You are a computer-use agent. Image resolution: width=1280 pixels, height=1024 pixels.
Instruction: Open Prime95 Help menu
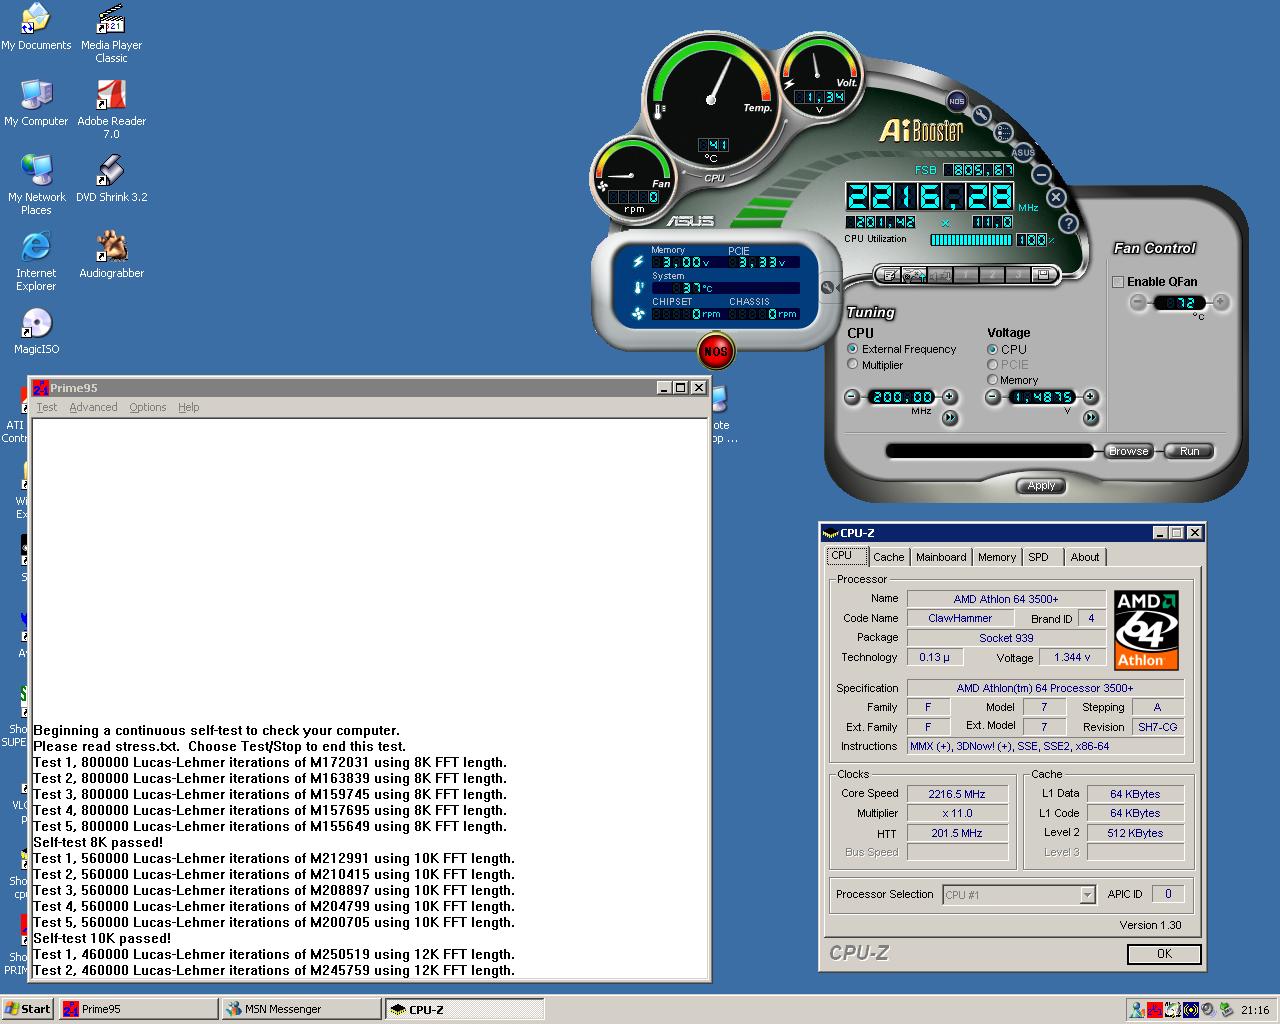(x=189, y=407)
